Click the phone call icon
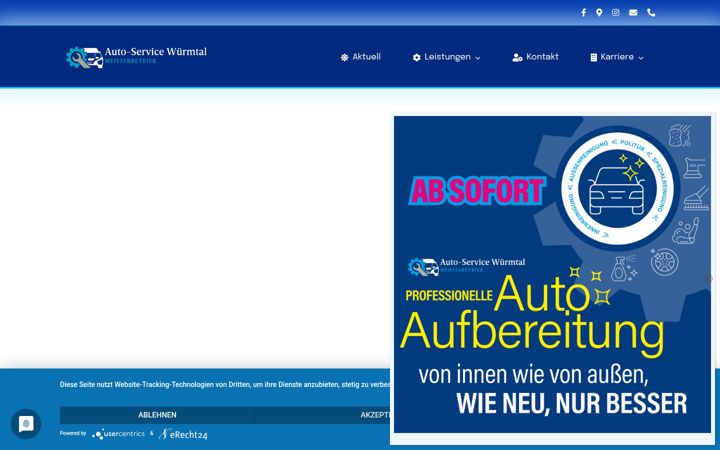 (x=651, y=12)
